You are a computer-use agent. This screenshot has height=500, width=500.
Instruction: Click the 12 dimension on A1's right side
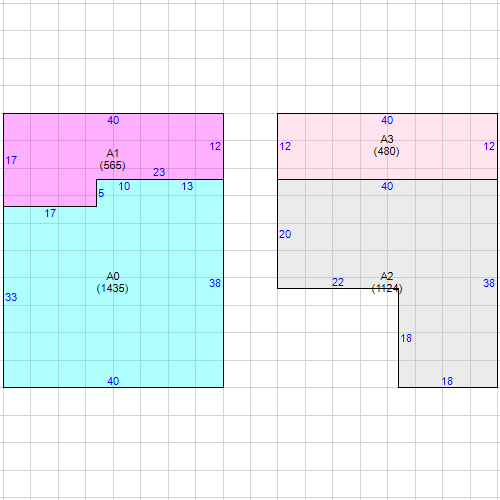pos(215,146)
